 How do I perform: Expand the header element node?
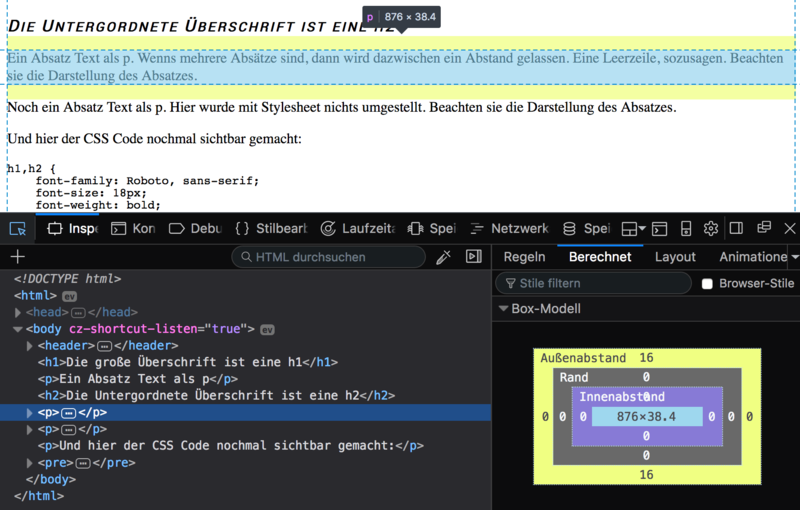click(x=30, y=346)
